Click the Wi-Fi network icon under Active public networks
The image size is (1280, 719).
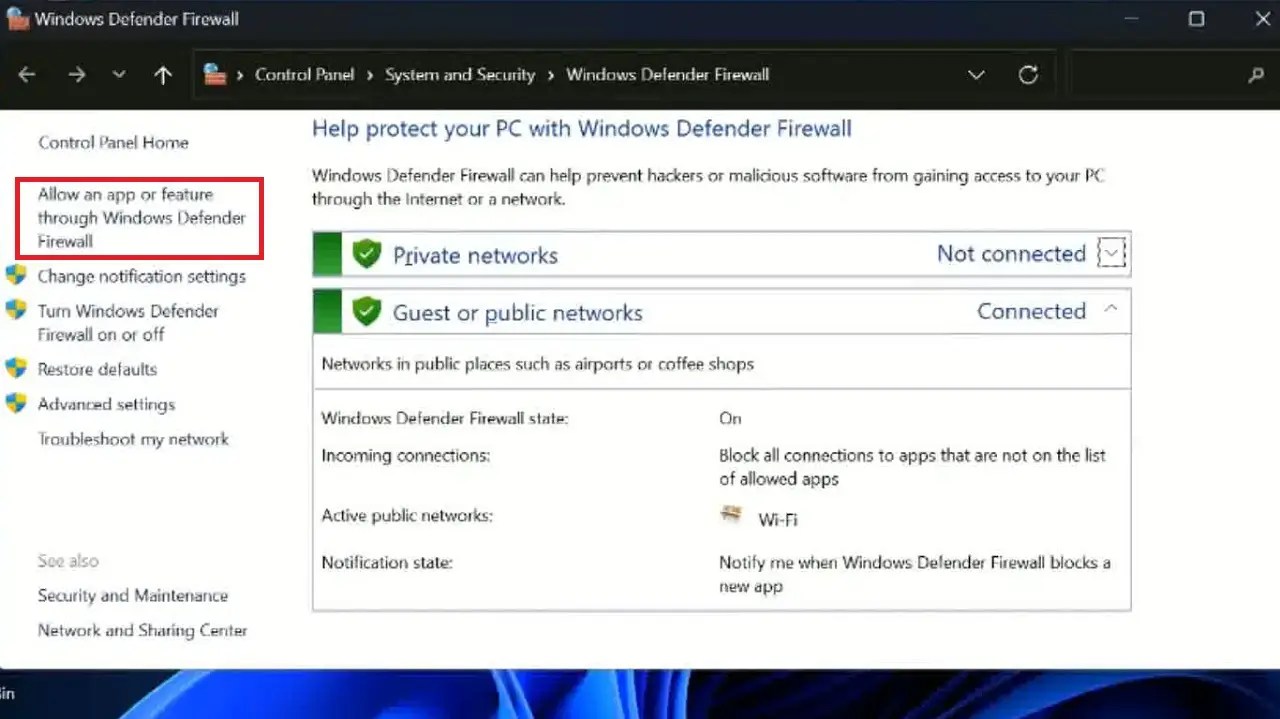point(729,517)
